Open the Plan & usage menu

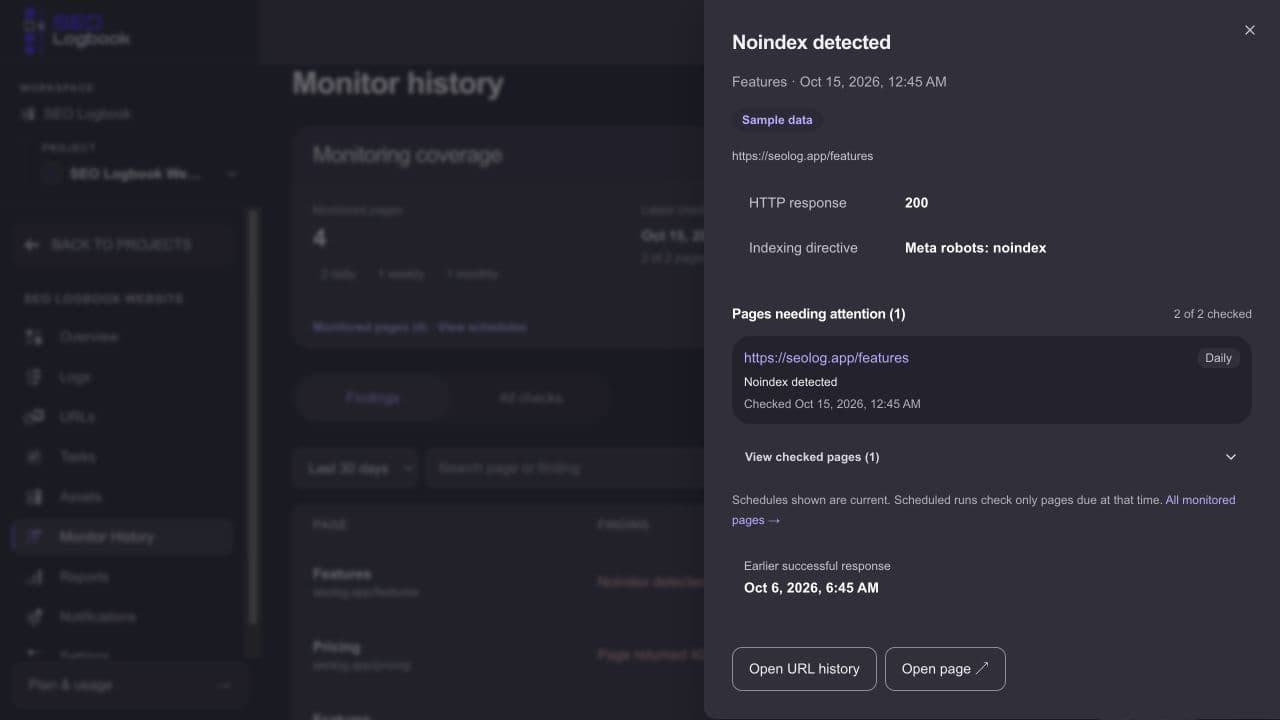click(130, 685)
